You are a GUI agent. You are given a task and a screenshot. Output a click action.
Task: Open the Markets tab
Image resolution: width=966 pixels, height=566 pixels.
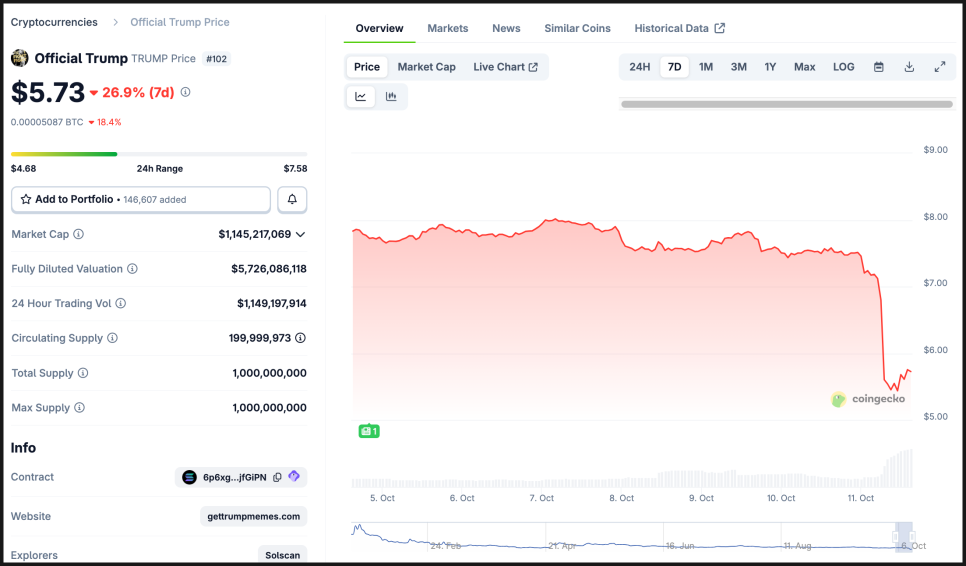tap(447, 28)
